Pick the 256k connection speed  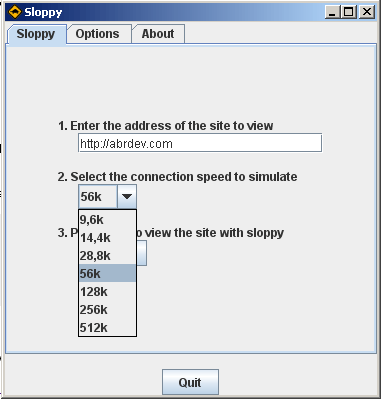tap(107, 310)
